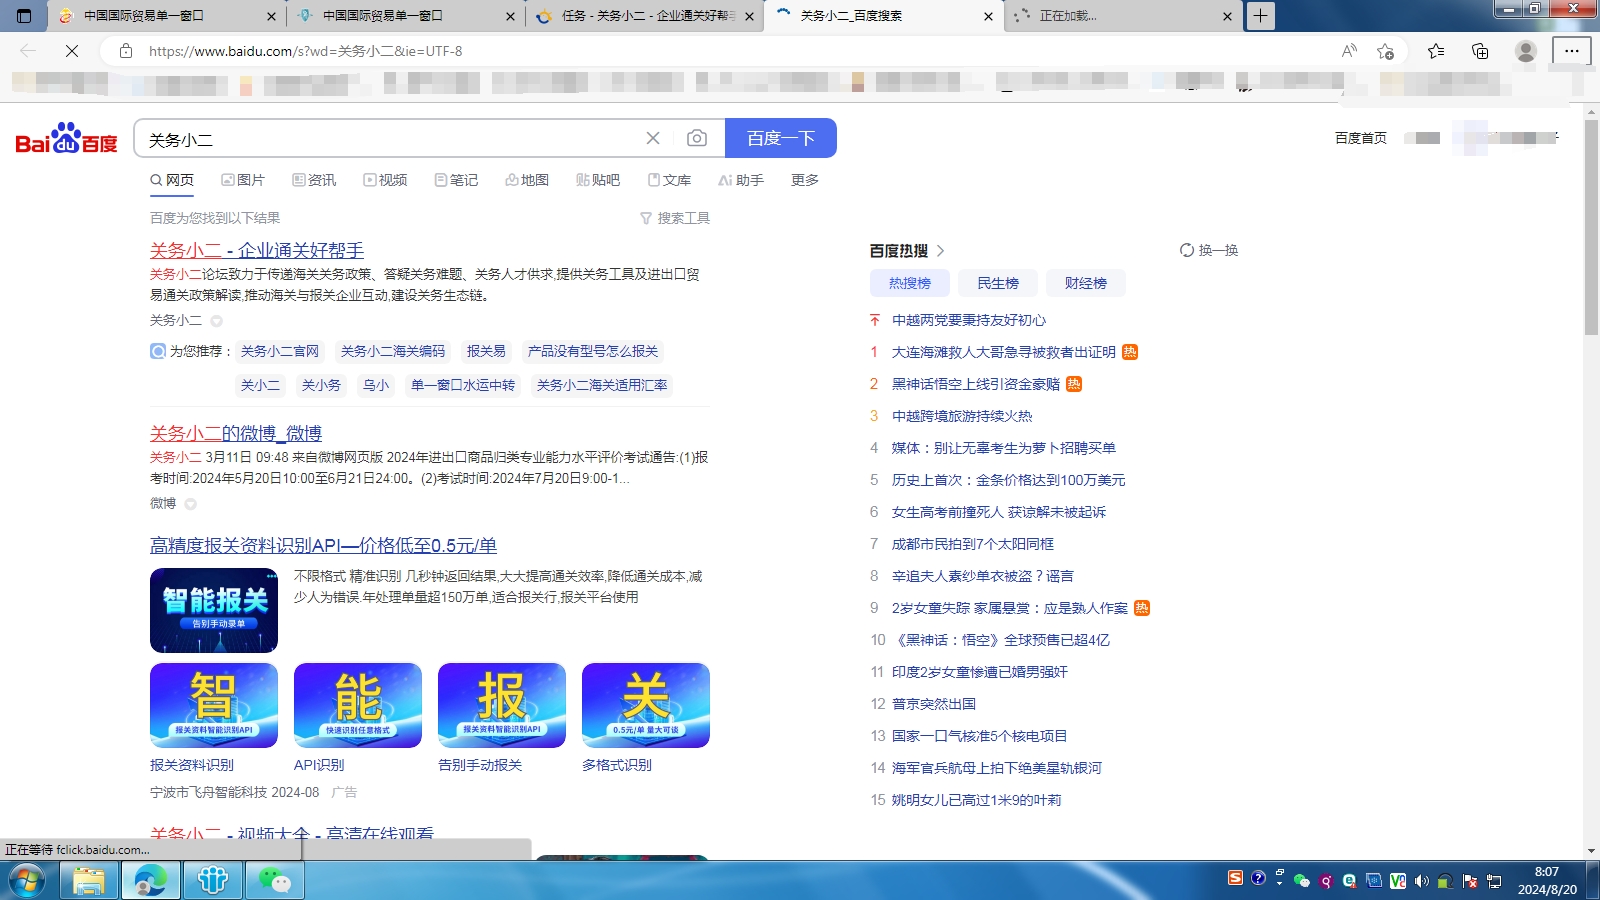The image size is (1600, 900).
Task: Stop page loading with X button
Action: click(x=72, y=51)
